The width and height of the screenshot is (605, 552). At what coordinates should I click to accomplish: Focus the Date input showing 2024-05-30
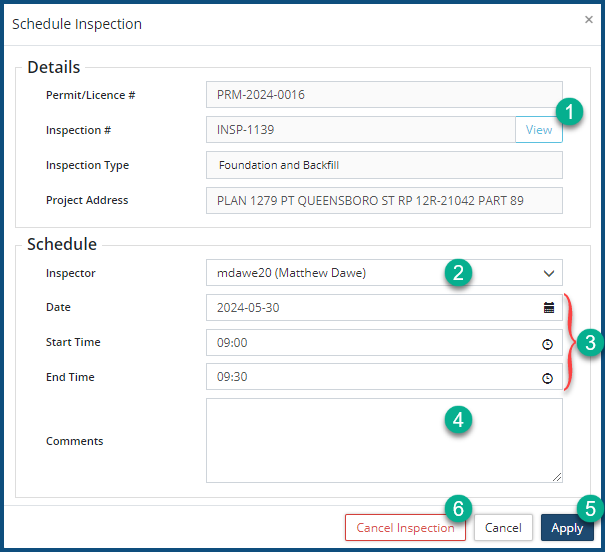[370, 308]
